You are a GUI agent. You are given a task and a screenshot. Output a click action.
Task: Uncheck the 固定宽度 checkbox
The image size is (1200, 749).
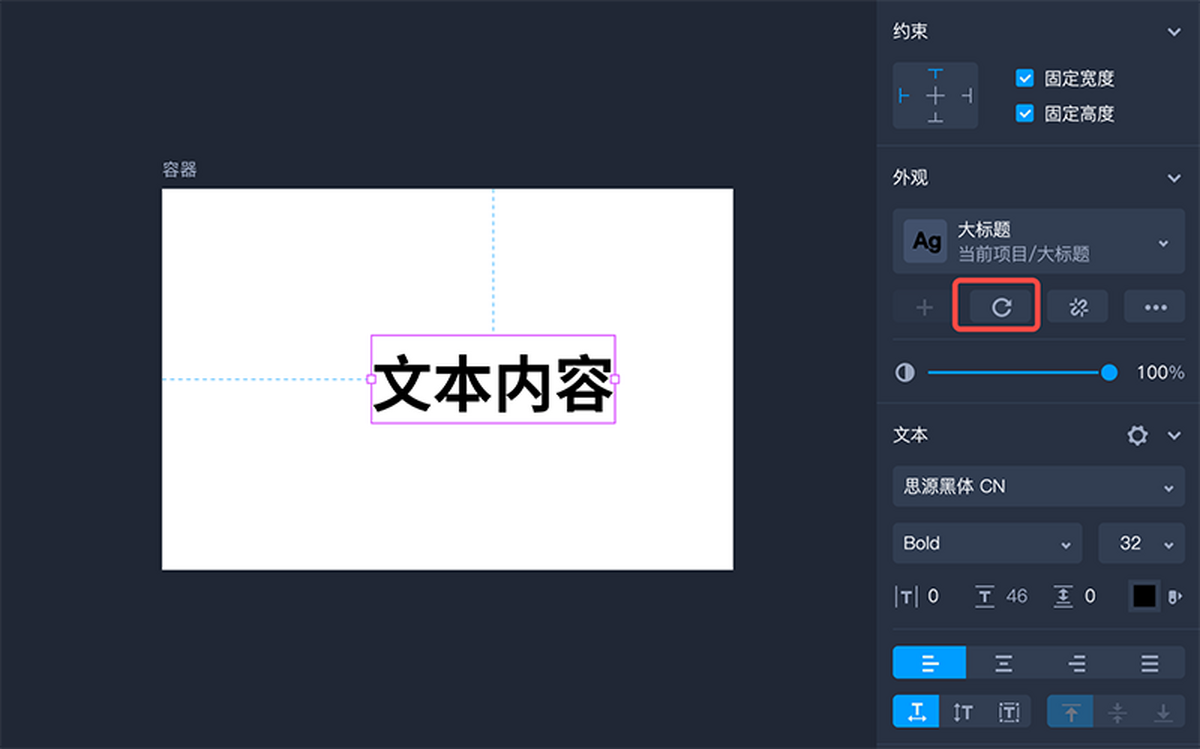point(1024,78)
